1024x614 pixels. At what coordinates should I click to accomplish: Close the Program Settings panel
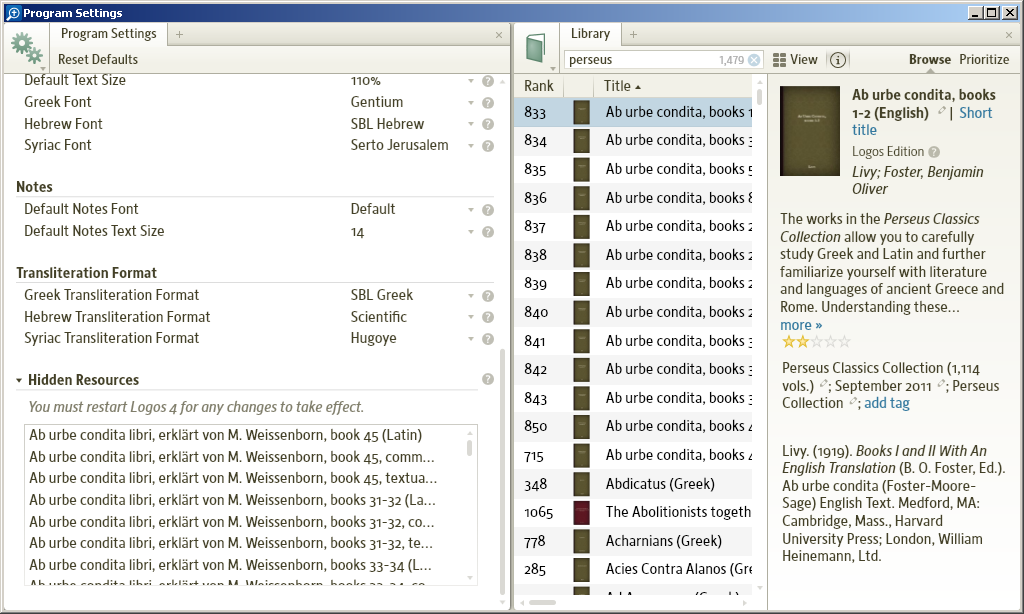click(499, 35)
